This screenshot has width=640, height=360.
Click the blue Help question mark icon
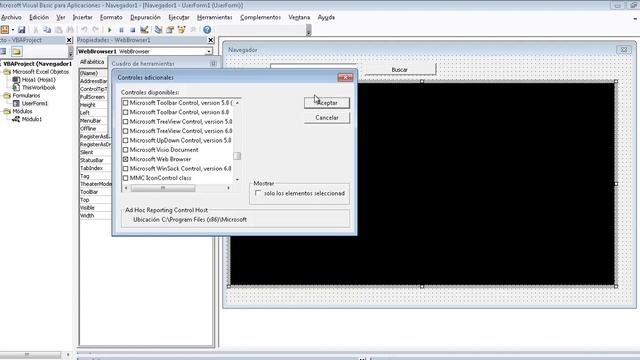tap(207, 30)
